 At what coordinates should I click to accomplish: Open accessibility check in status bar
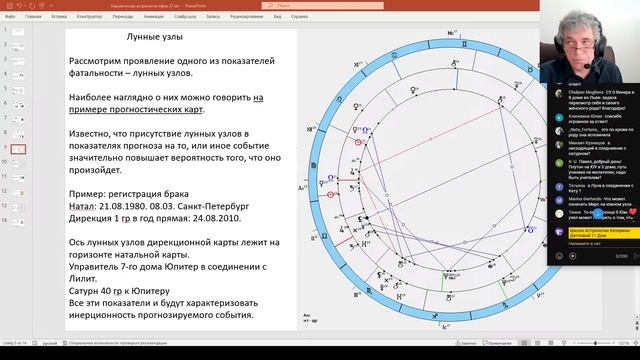point(115,343)
